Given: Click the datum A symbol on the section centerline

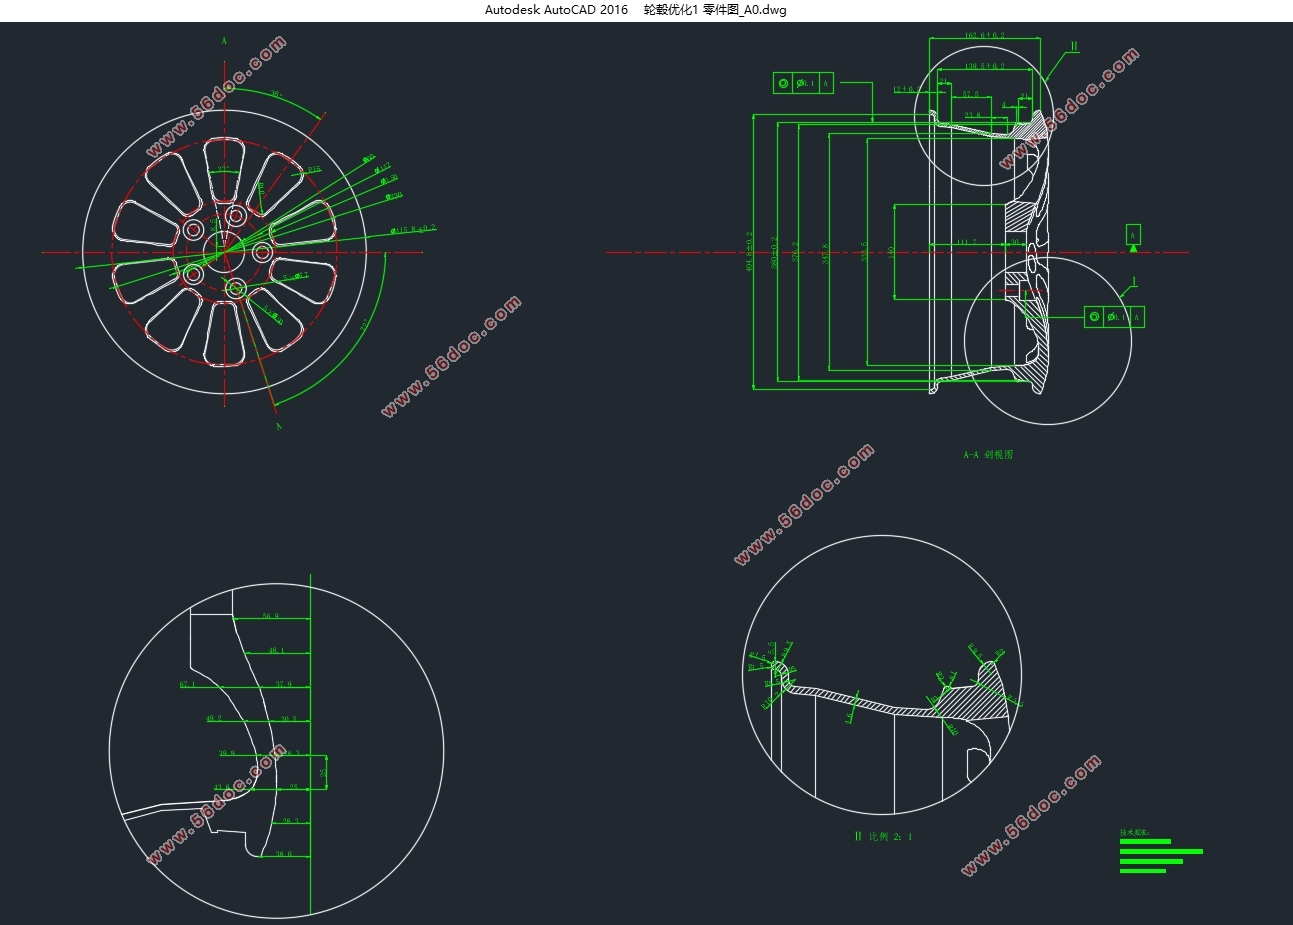Looking at the screenshot, I should [1133, 236].
